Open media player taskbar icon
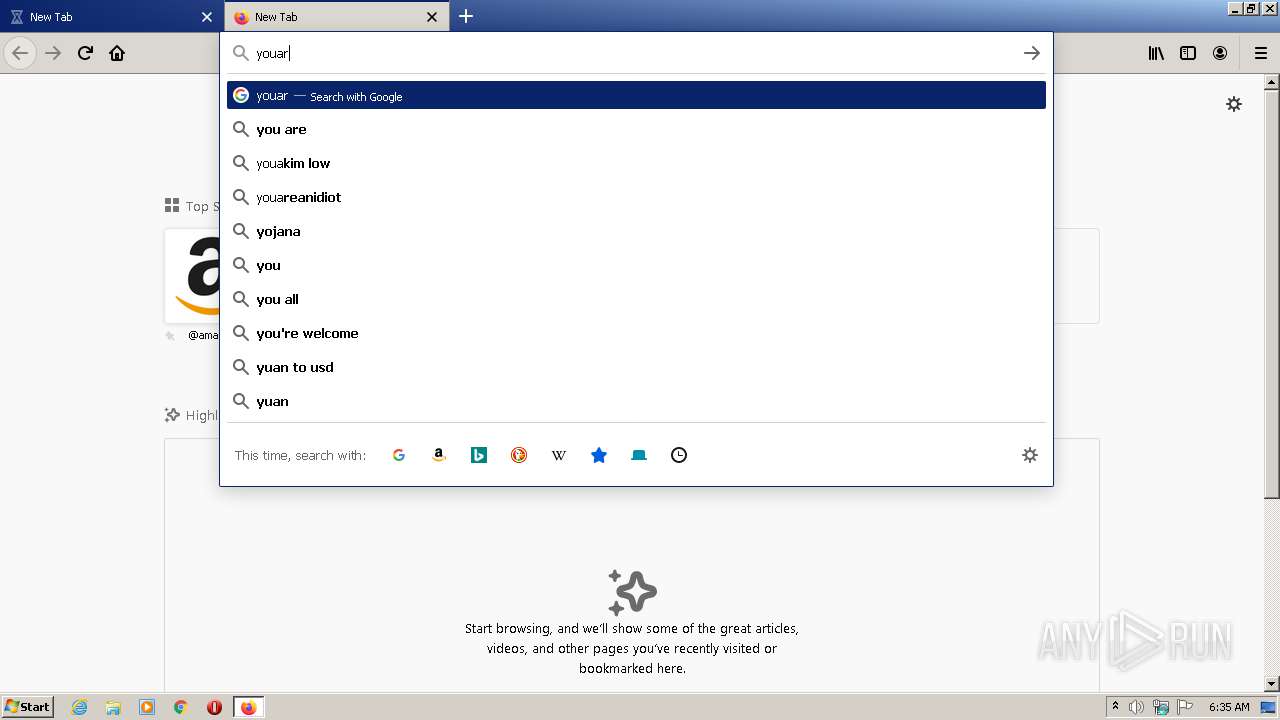 147,707
